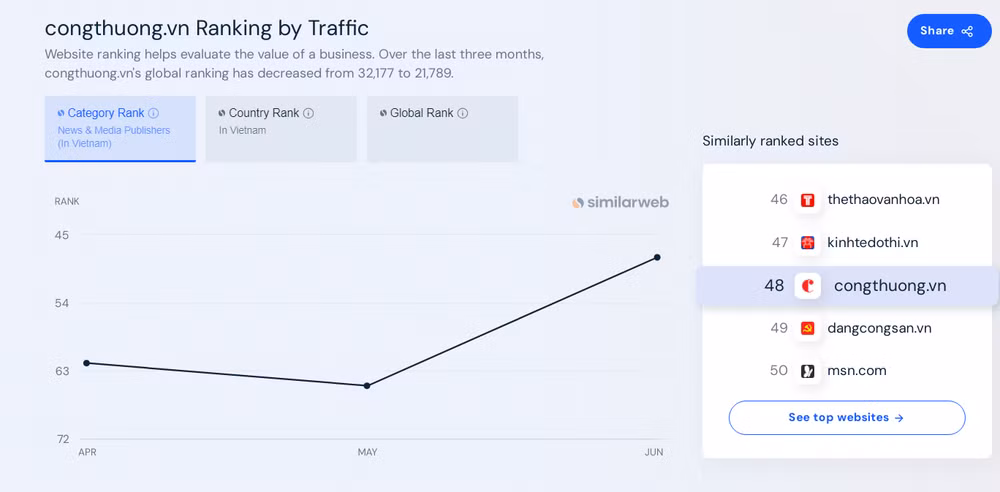The height and width of the screenshot is (492, 1000).
Task: Select the Category Rank tab
Action: point(120,129)
